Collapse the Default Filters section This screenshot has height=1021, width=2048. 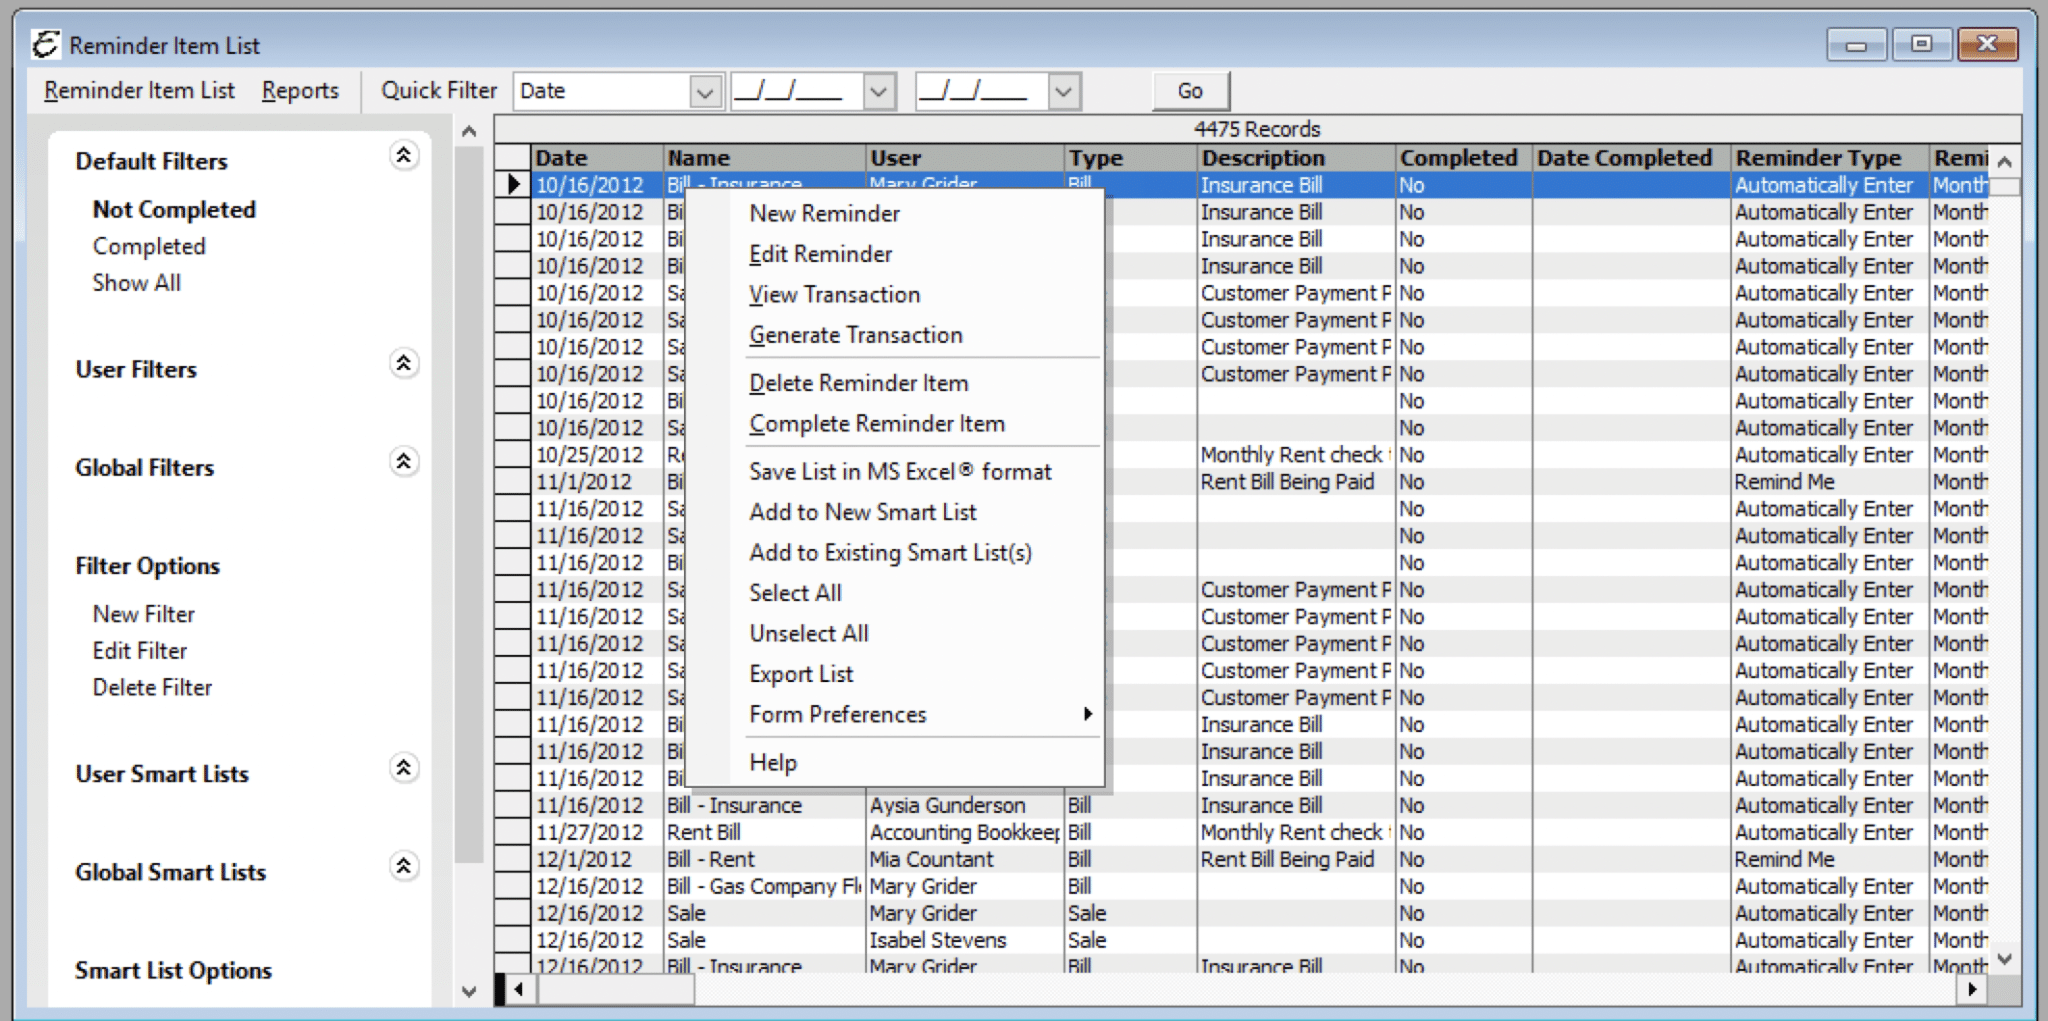403,155
